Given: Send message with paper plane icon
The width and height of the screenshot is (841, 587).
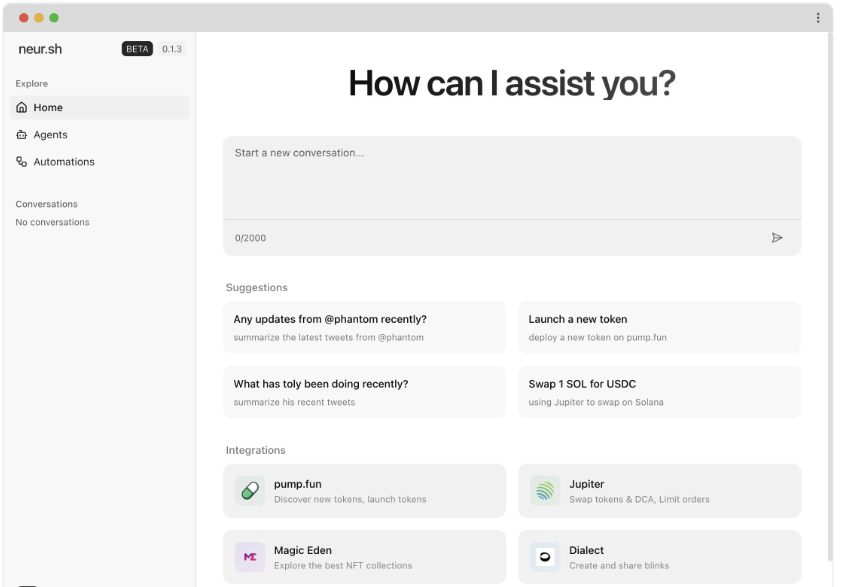Looking at the screenshot, I should tap(777, 238).
